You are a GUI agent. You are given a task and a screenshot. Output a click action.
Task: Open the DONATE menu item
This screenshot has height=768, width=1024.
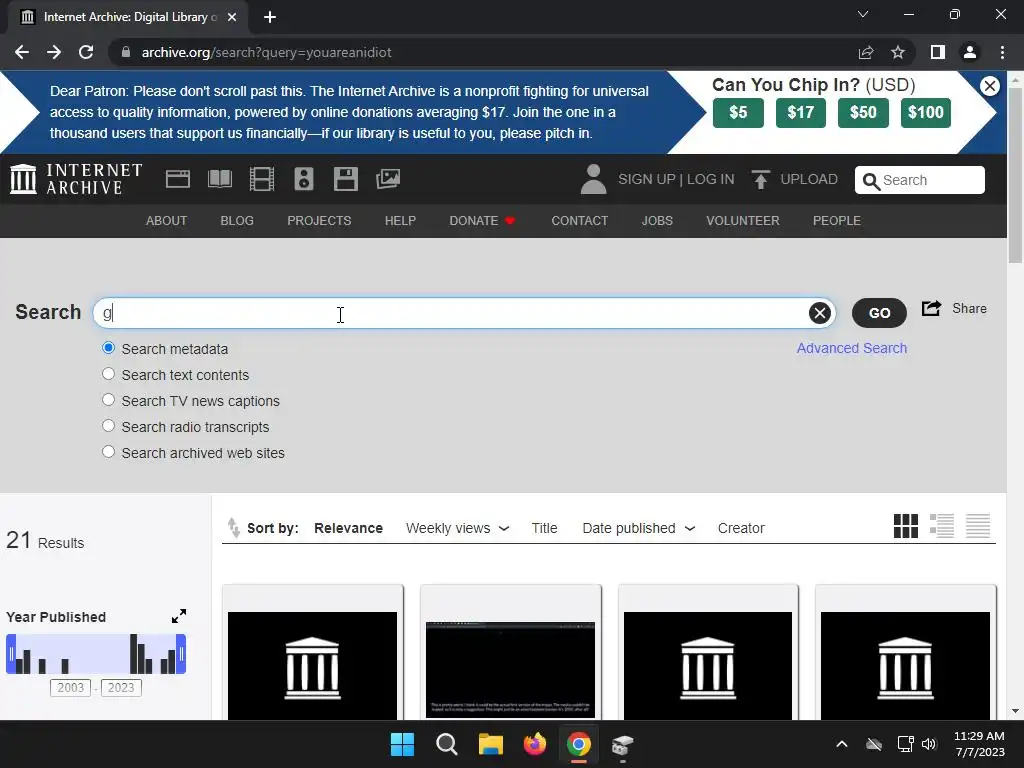click(x=483, y=221)
